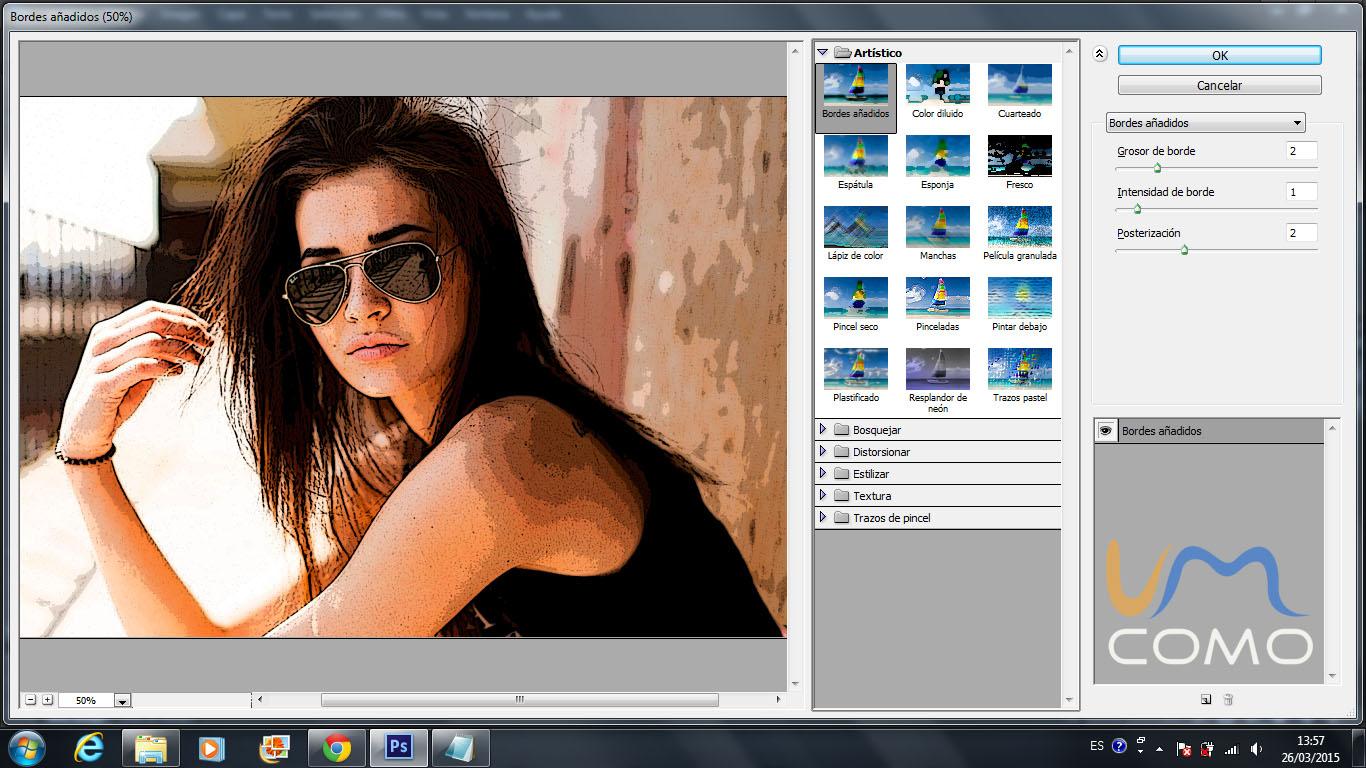Image resolution: width=1366 pixels, height=768 pixels.
Task: Click the new effect layer icon
Action: (x=1206, y=700)
